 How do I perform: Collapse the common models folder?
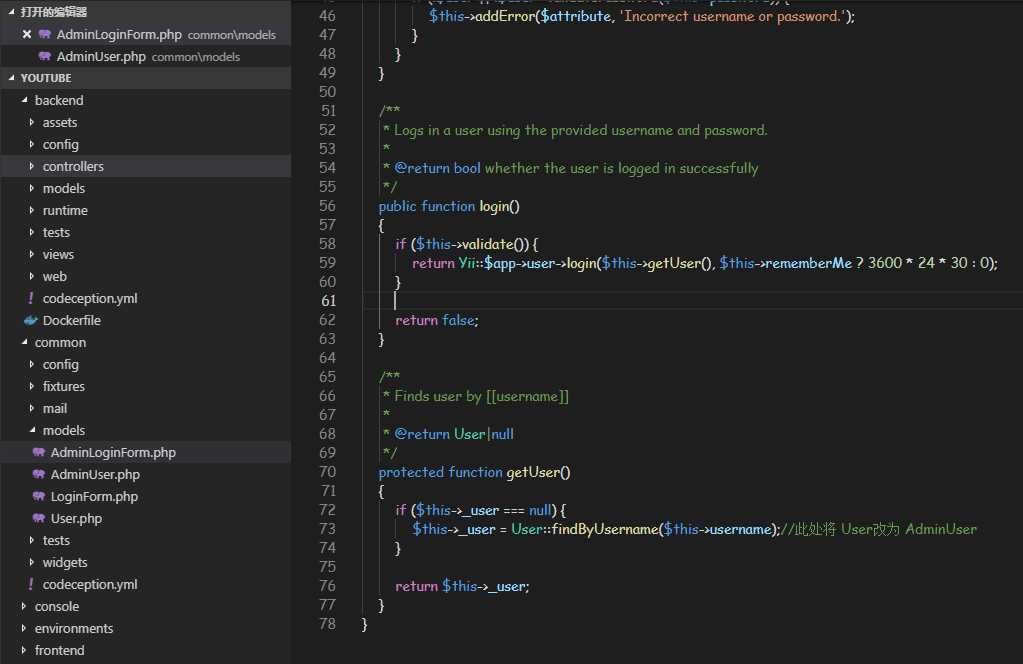[32, 430]
